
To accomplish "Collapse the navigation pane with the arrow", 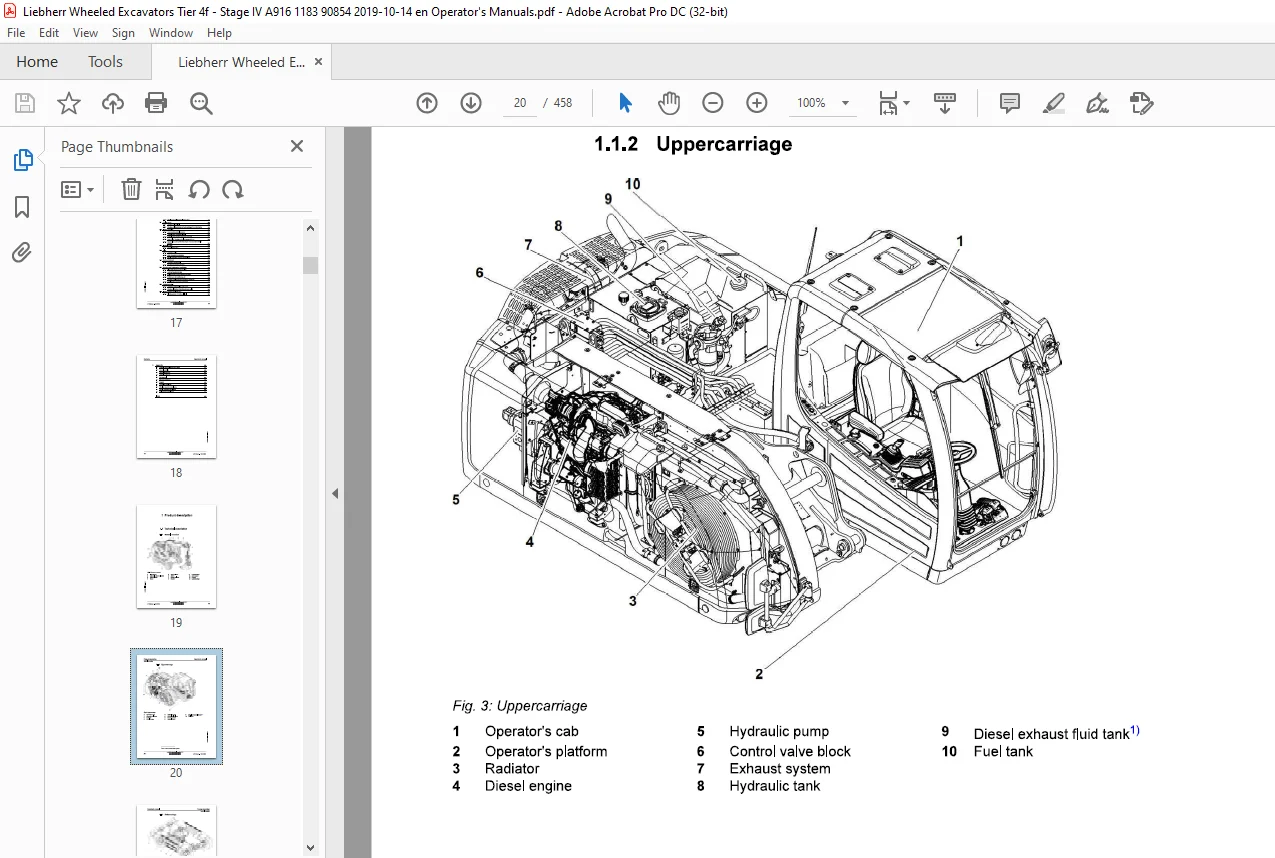I will [x=335, y=493].
